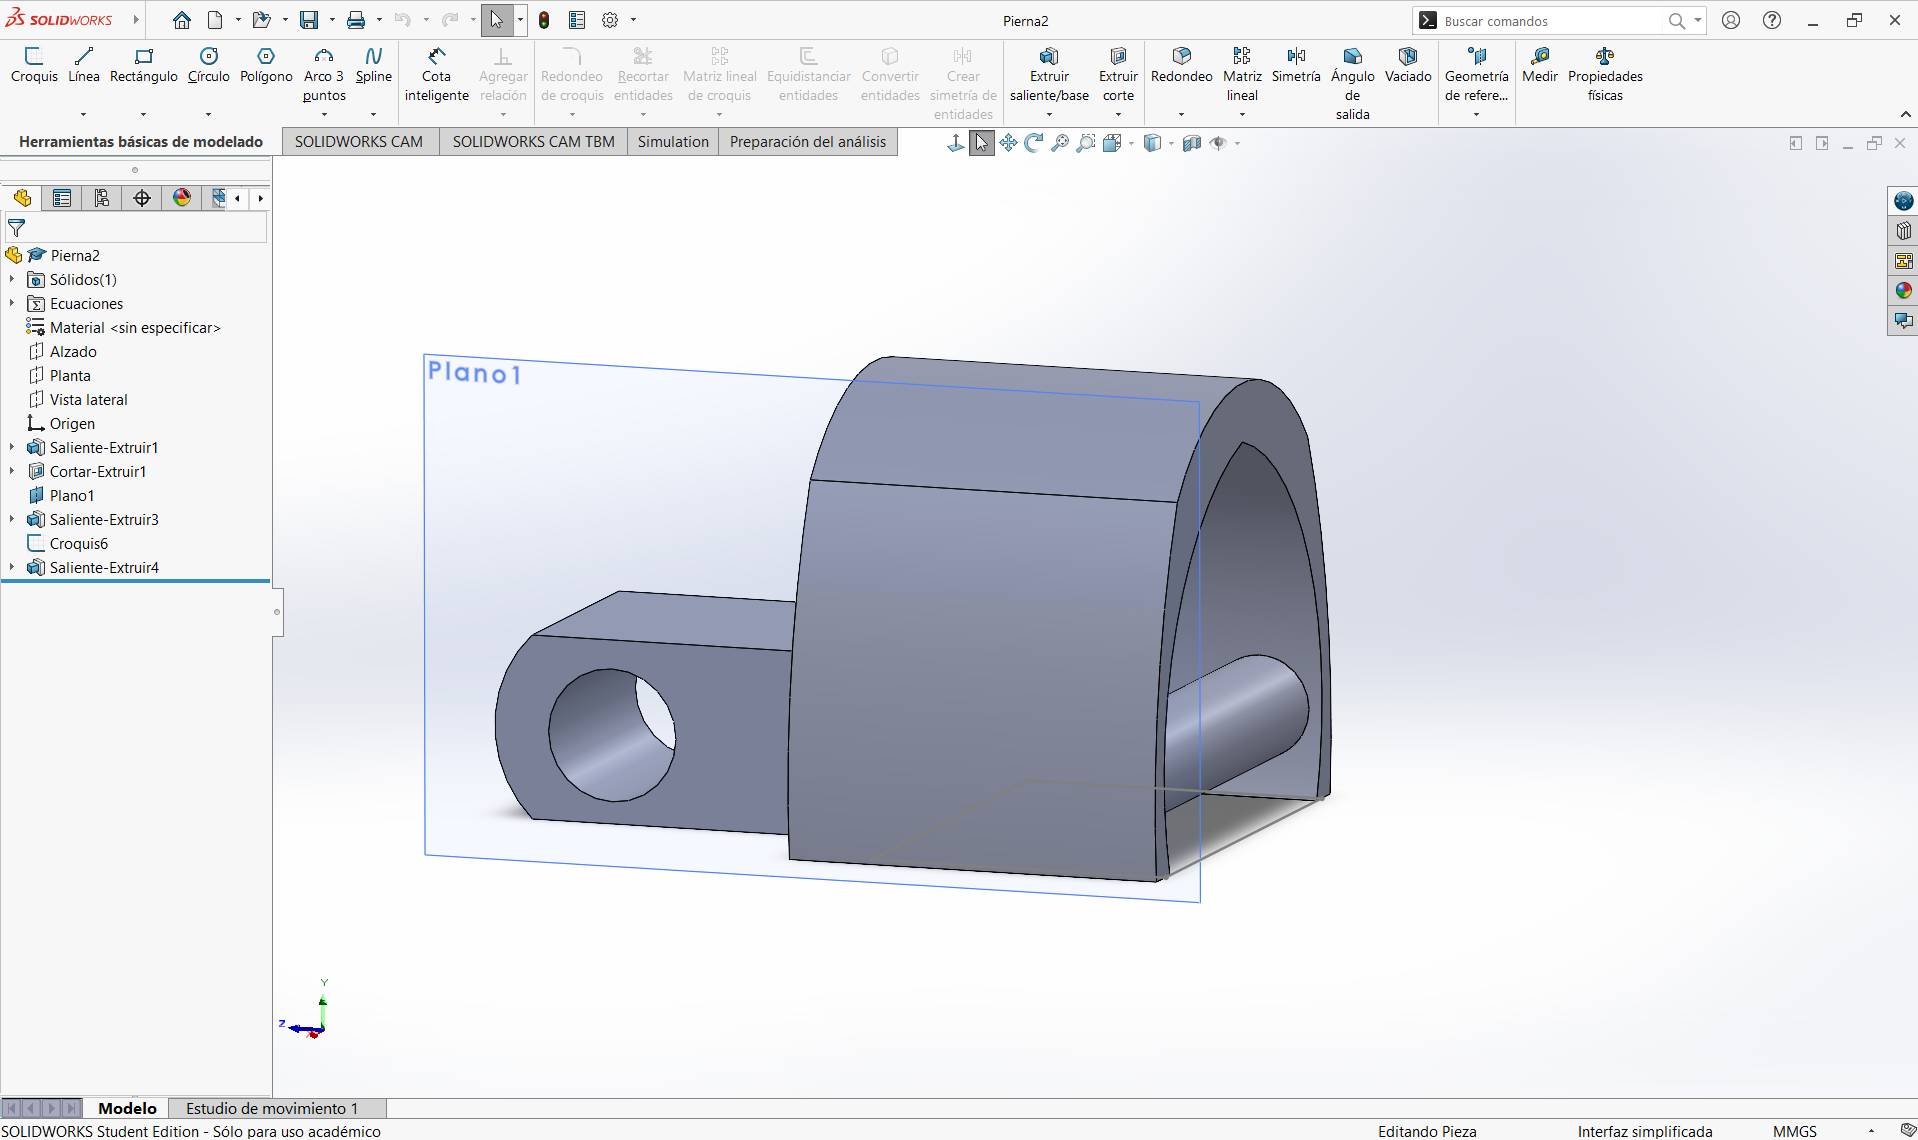Screen dimensions: 1918x1140
Task: Open the Extruir saliente/base dropdown arrow
Action: [x=1049, y=114]
